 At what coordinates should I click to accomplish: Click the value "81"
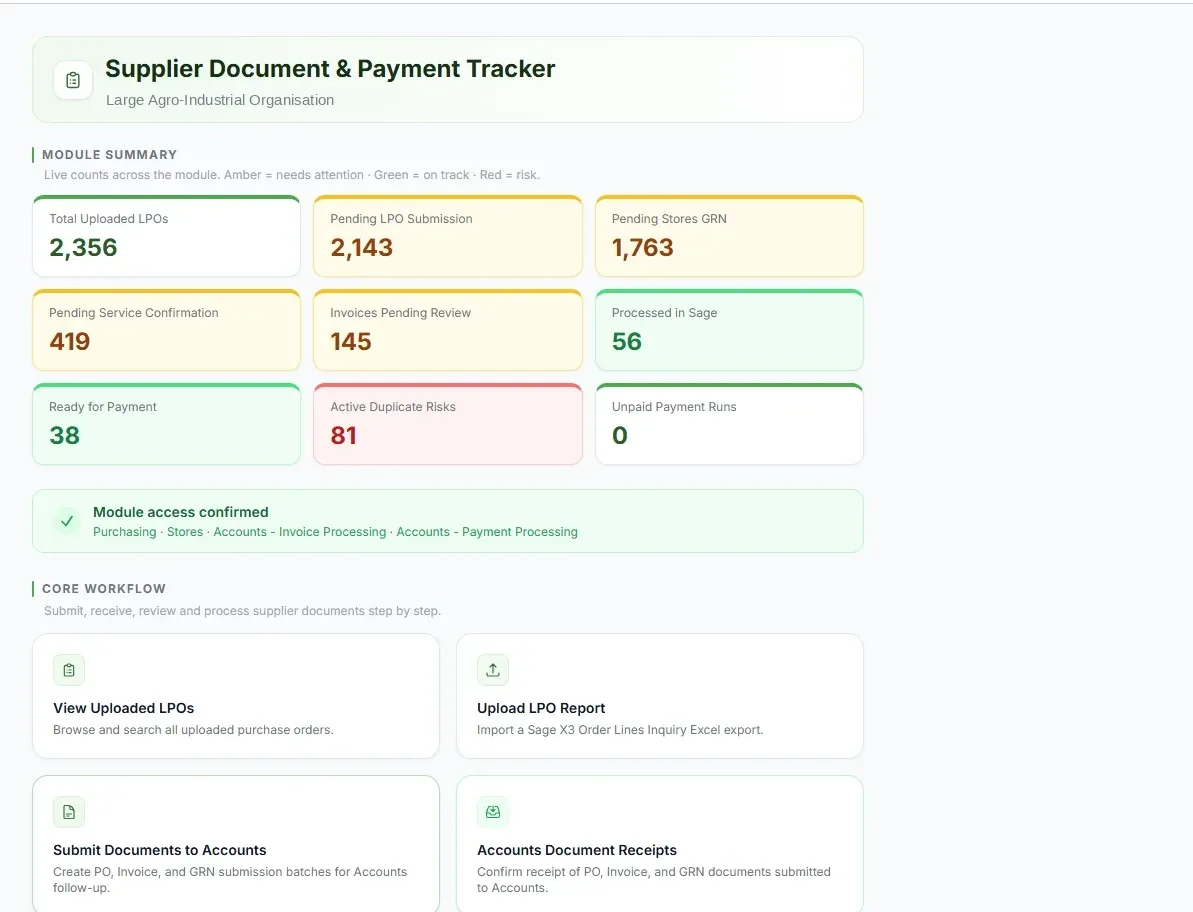[x=344, y=436]
